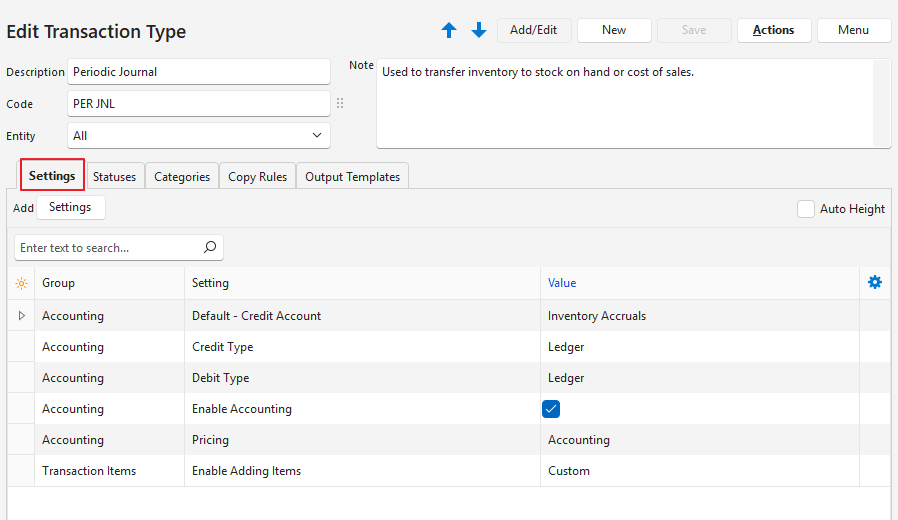Click the Note field scrollbar
The width and height of the screenshot is (898, 520).
pyautogui.click(x=881, y=103)
